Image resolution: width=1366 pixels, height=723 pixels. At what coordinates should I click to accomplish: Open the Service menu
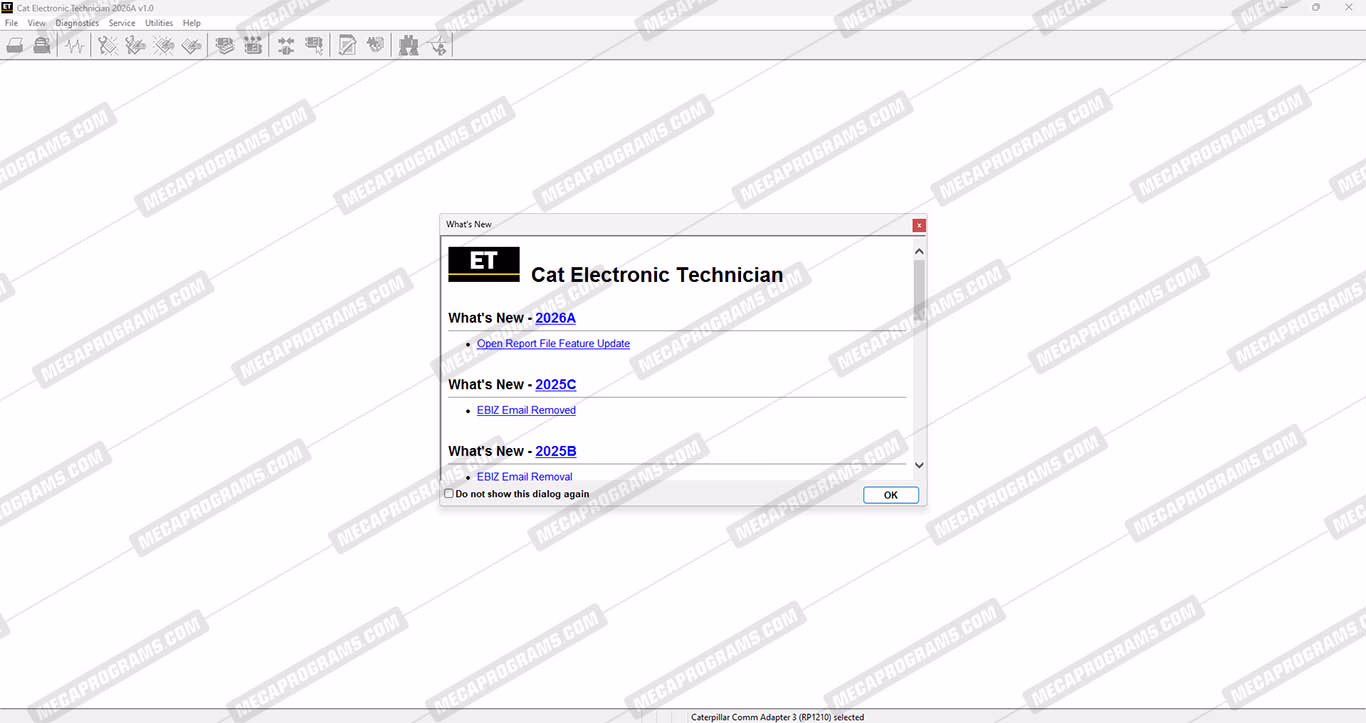pos(122,23)
